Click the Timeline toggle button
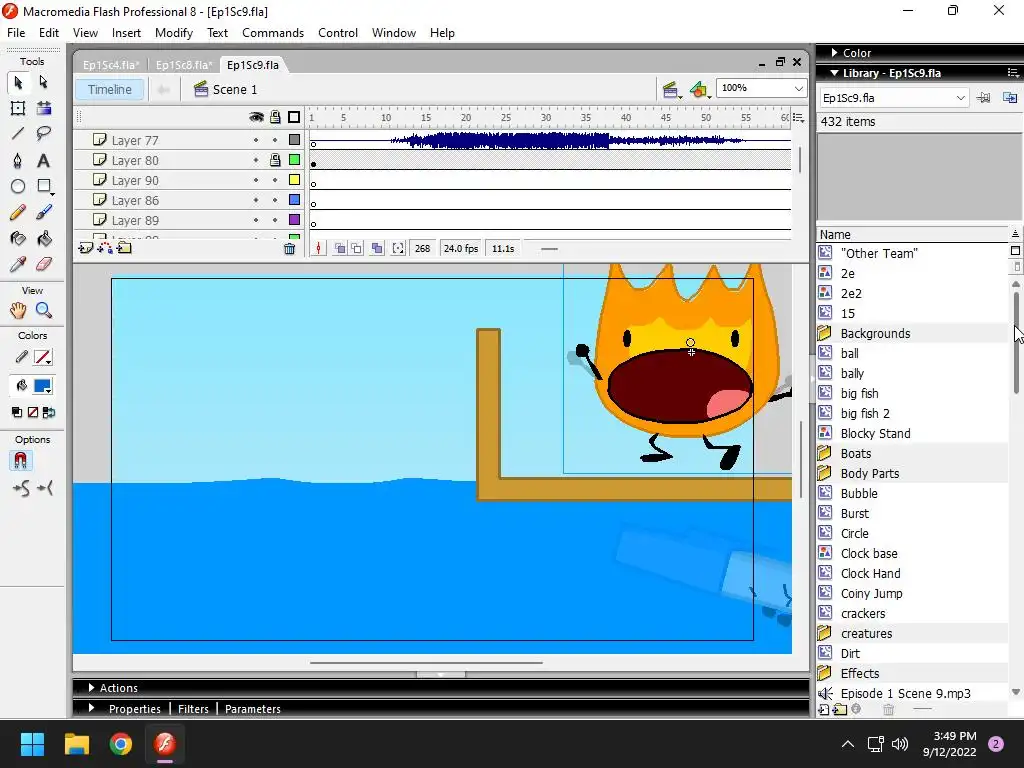This screenshot has width=1024, height=768. pyautogui.click(x=110, y=89)
